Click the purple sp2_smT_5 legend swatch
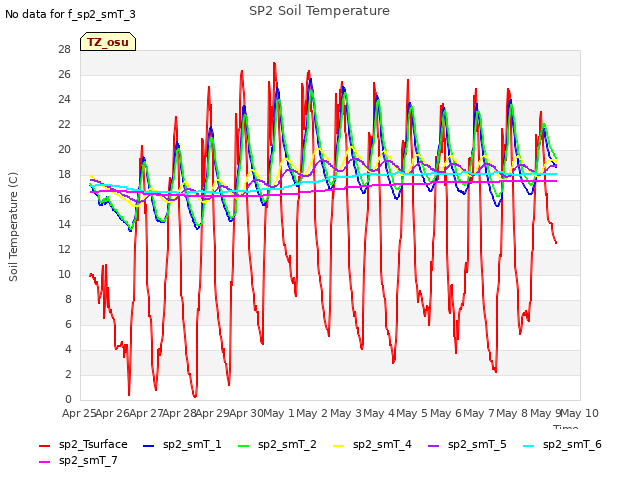The height and width of the screenshot is (480, 640). pyautogui.click(x=433, y=446)
